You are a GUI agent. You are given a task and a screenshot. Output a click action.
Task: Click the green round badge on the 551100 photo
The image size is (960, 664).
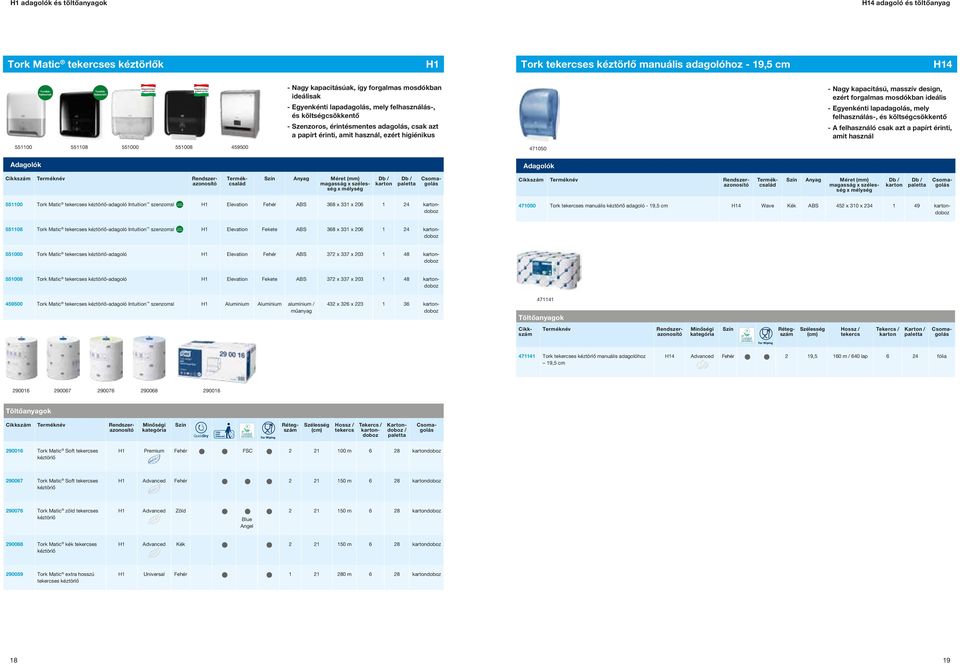[x=45, y=93]
